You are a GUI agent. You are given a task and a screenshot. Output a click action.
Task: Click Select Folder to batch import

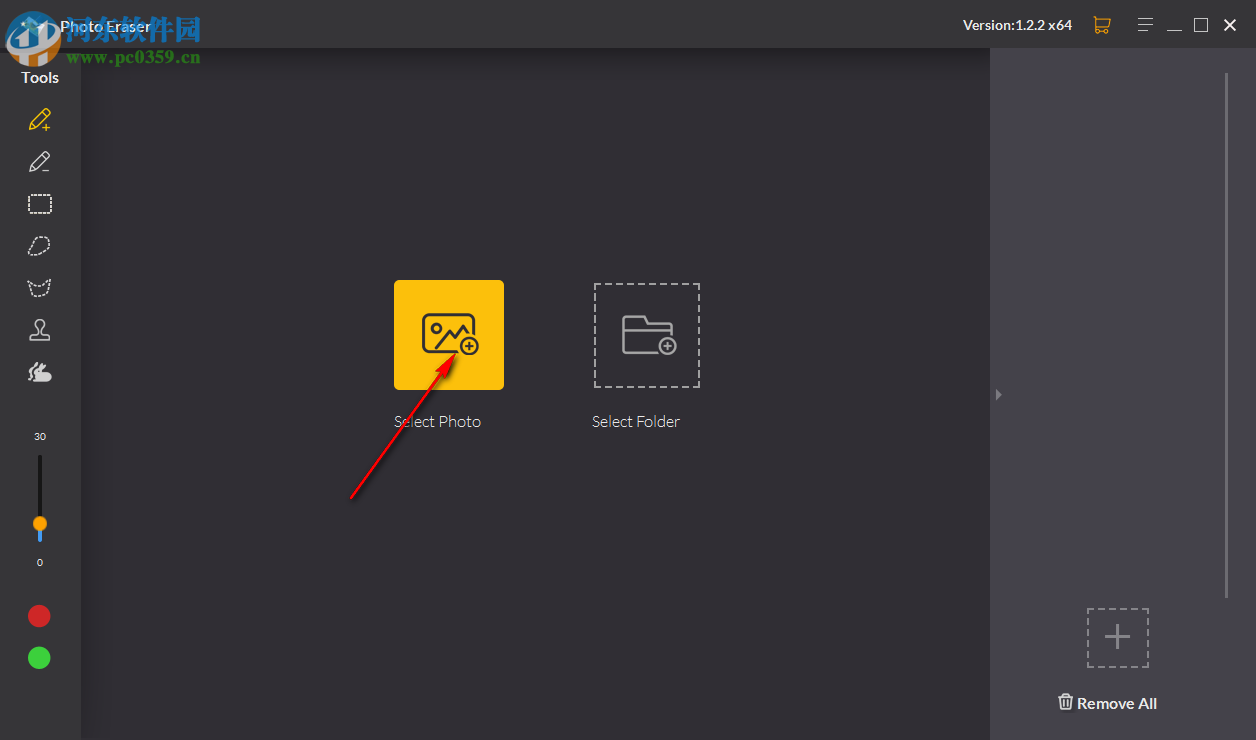(x=646, y=335)
